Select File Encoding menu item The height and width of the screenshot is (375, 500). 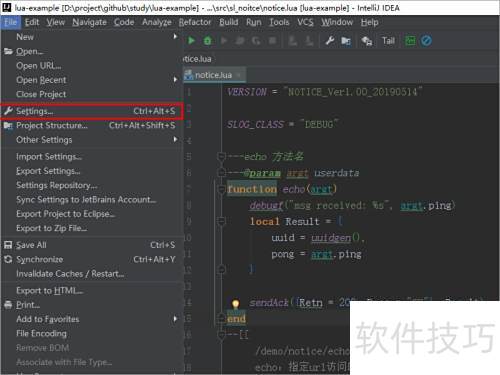pyautogui.click(x=91, y=334)
